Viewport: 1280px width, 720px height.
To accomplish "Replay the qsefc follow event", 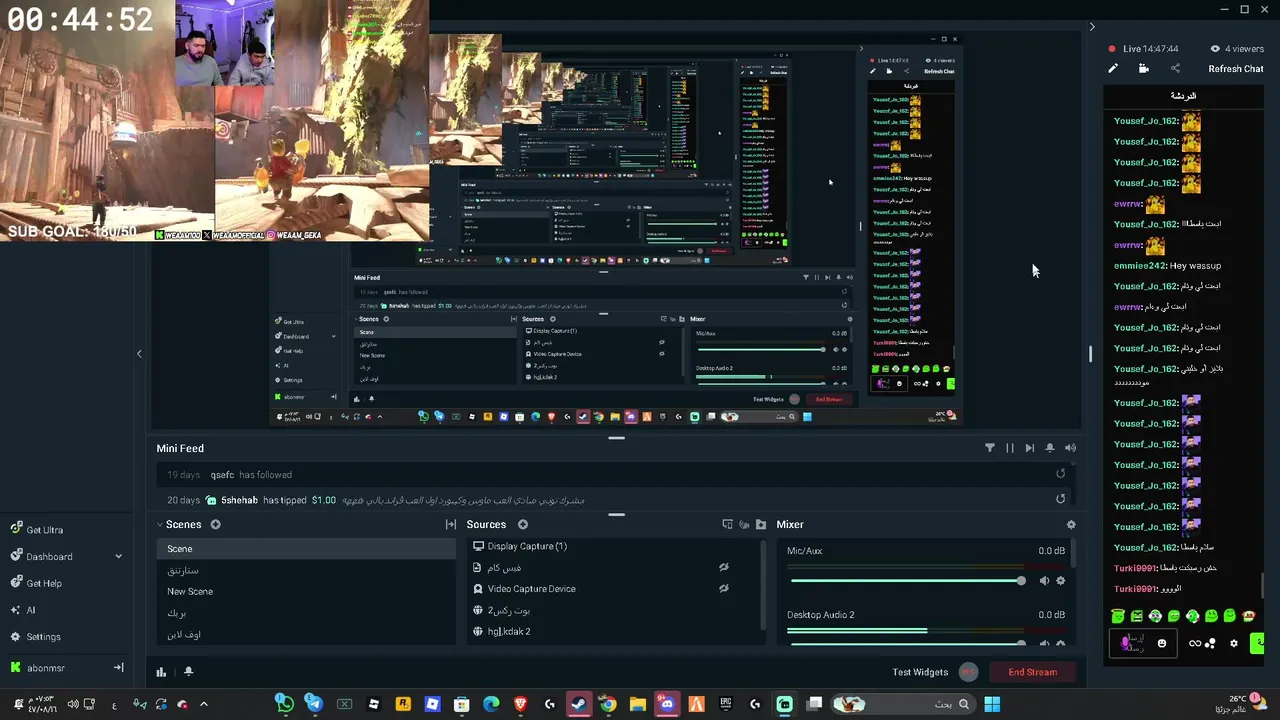I will click(x=1061, y=474).
